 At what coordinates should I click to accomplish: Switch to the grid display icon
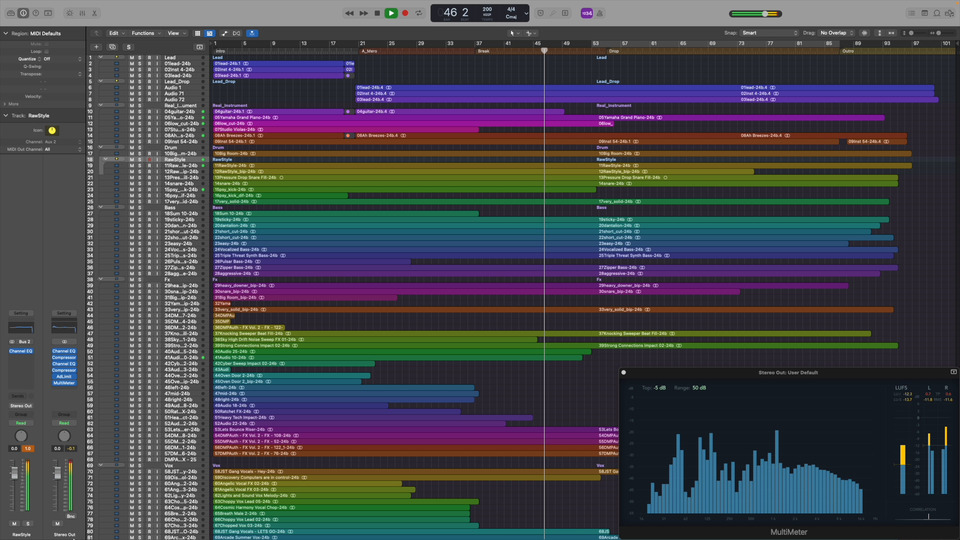click(x=197, y=33)
